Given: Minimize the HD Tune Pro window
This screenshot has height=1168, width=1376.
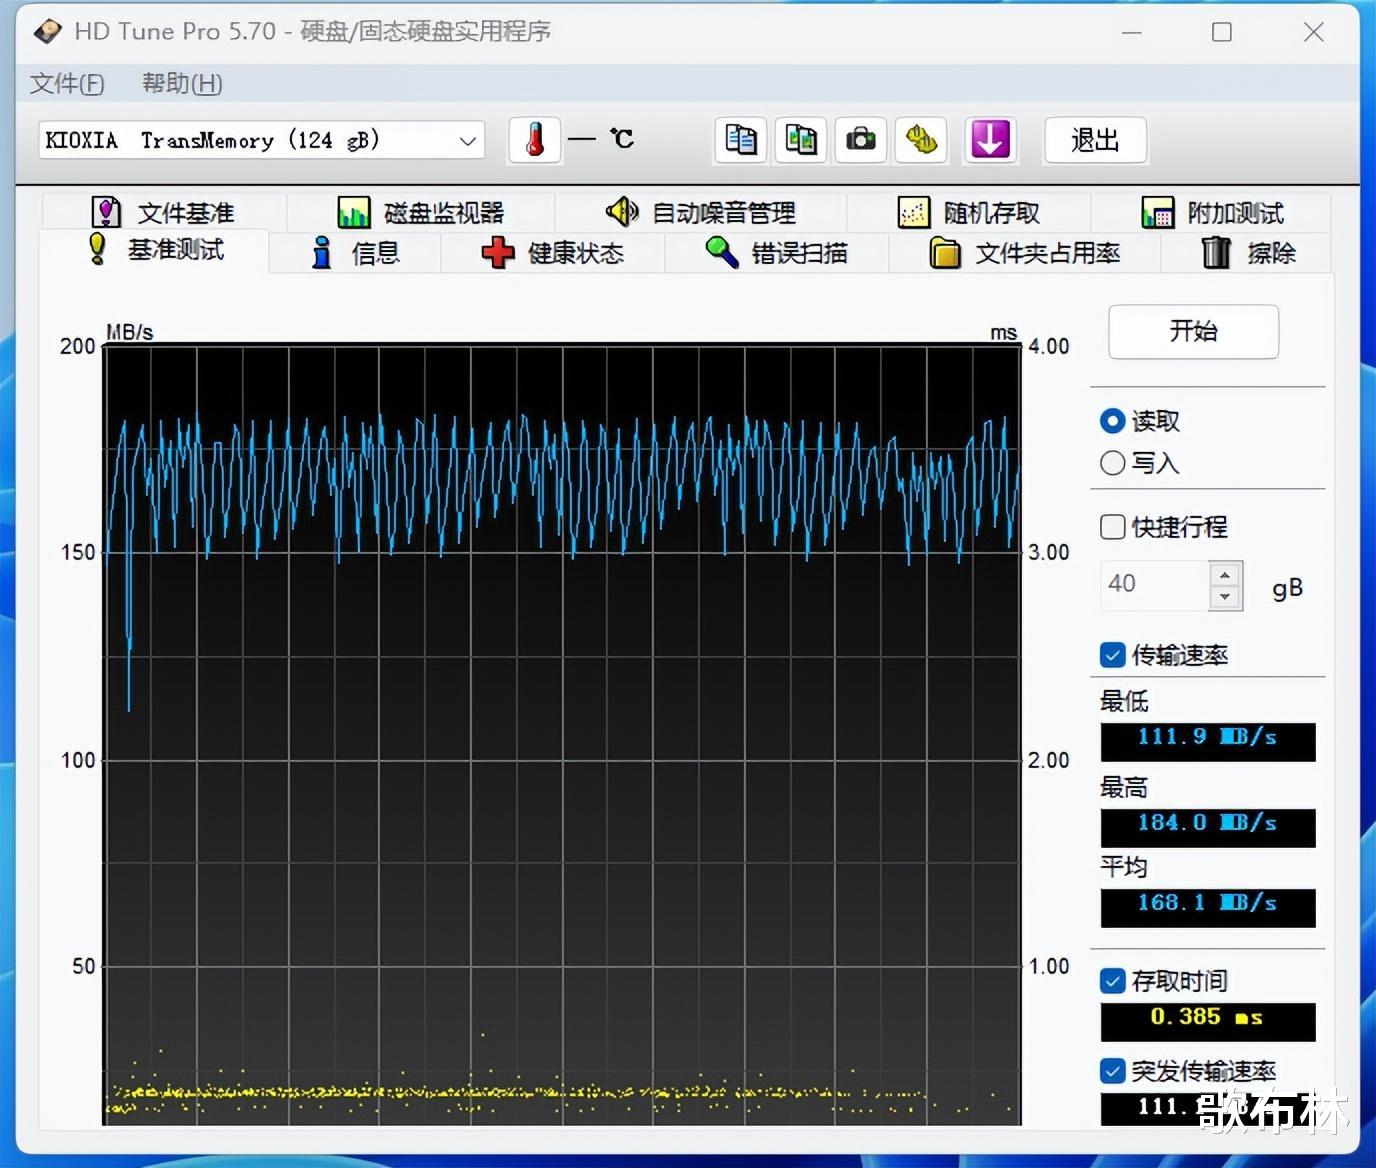Looking at the screenshot, I should pos(1132,32).
